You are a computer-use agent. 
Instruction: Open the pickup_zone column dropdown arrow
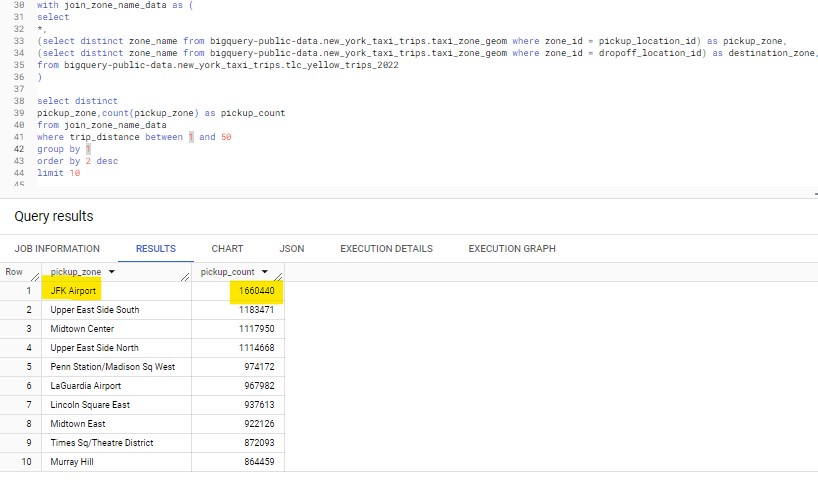click(111, 272)
